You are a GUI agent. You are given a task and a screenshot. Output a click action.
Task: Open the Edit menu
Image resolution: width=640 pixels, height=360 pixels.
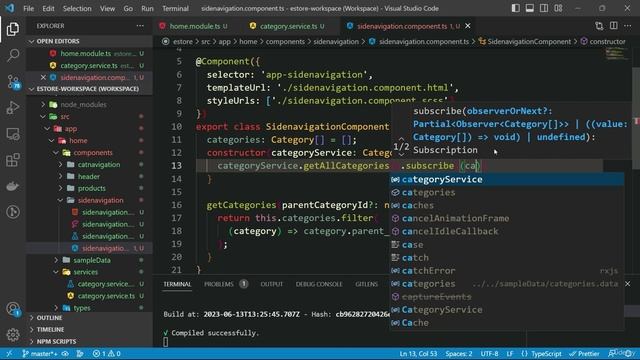pyautogui.click(x=48, y=8)
